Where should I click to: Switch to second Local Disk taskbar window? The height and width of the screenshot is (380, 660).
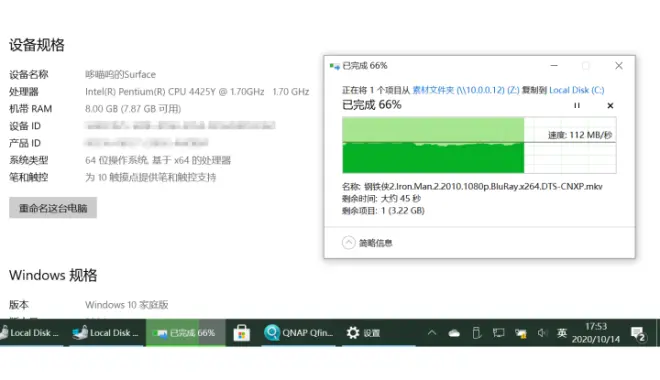point(105,333)
